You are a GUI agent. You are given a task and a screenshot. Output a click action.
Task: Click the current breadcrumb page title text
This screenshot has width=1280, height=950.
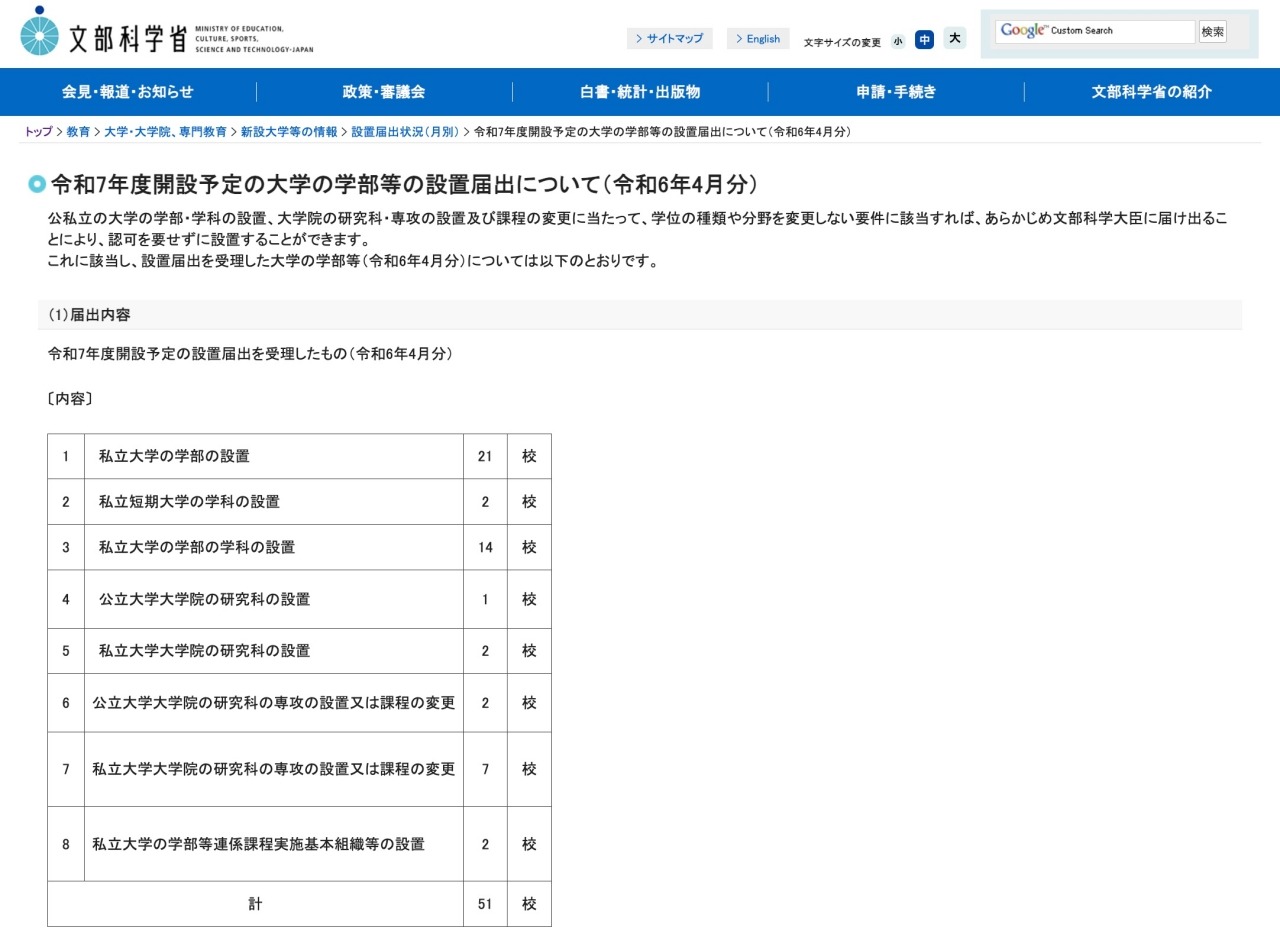(x=662, y=132)
